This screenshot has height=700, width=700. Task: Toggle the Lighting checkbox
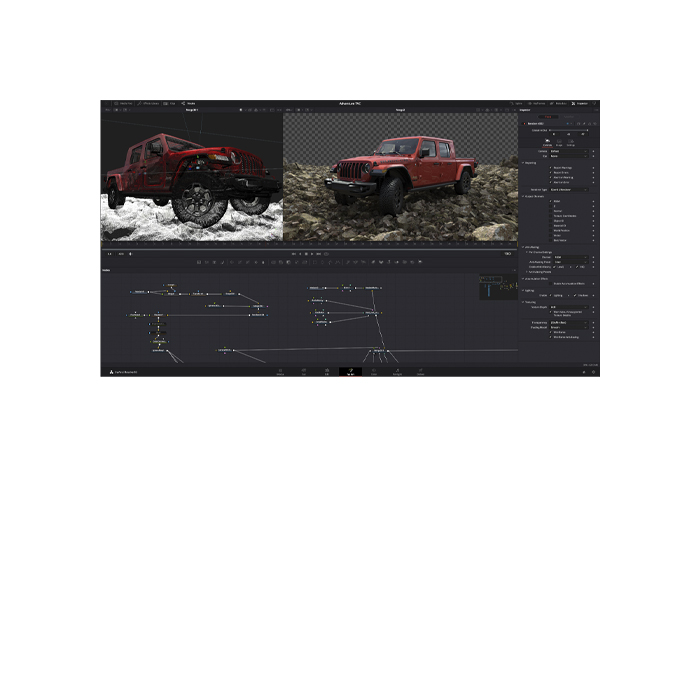(550, 295)
